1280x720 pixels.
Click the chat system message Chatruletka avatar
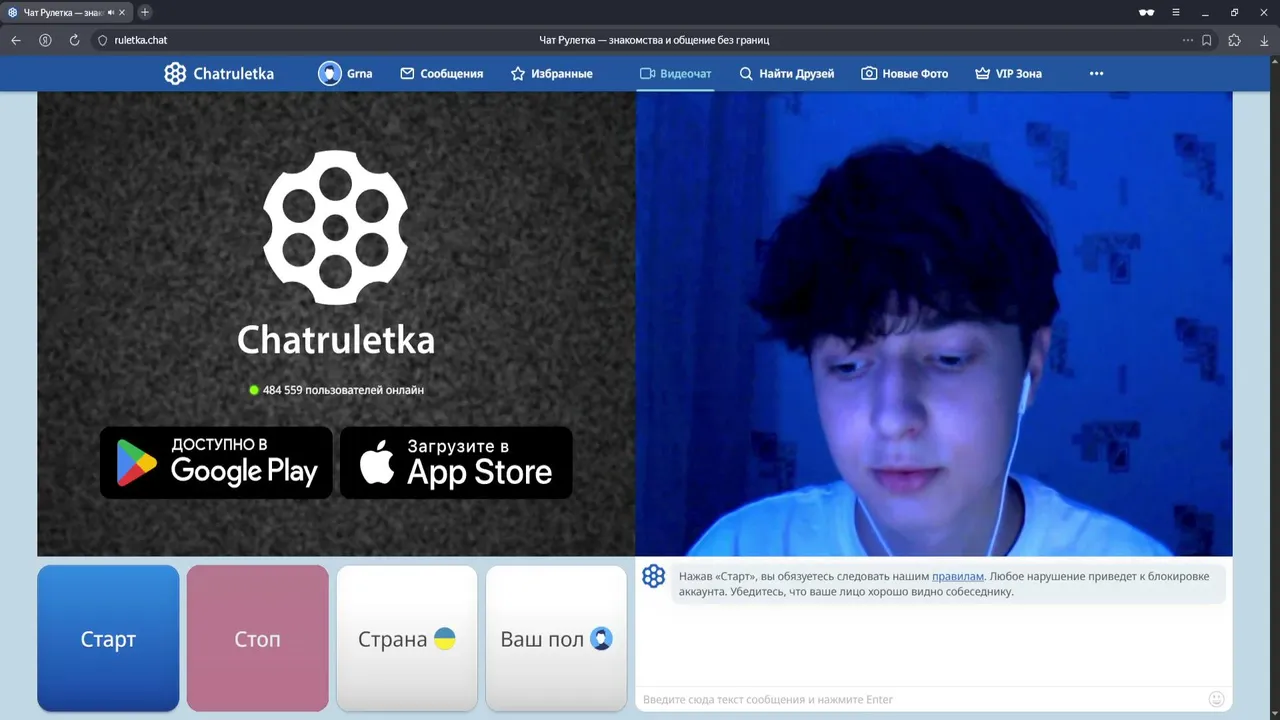click(x=654, y=576)
